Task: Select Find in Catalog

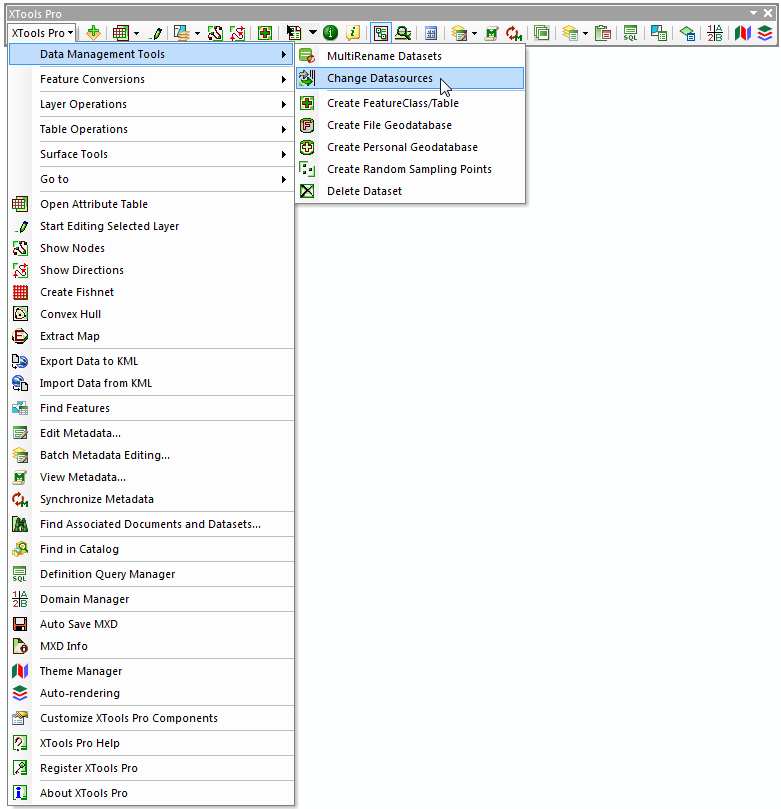Action: (x=151, y=549)
